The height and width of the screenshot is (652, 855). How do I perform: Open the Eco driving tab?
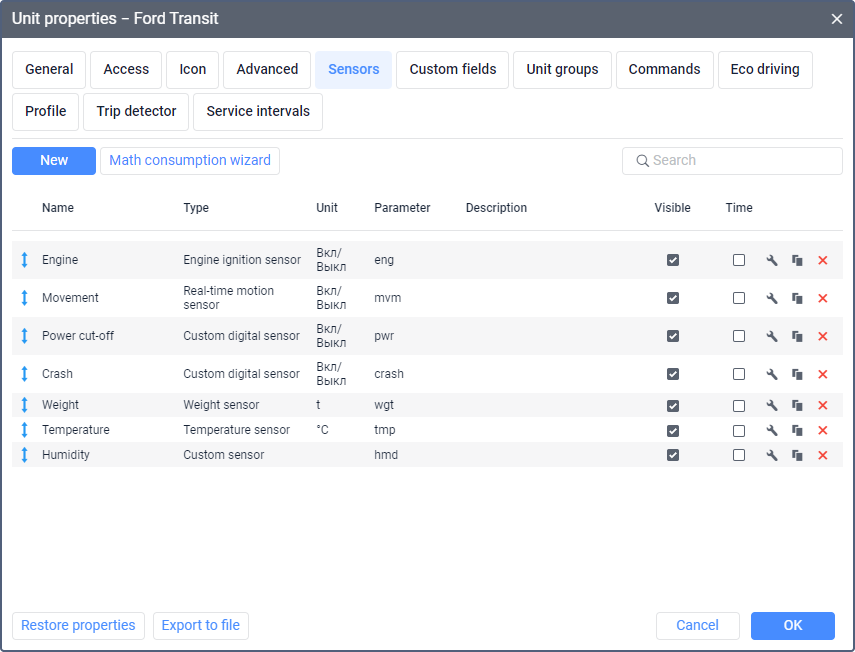765,70
